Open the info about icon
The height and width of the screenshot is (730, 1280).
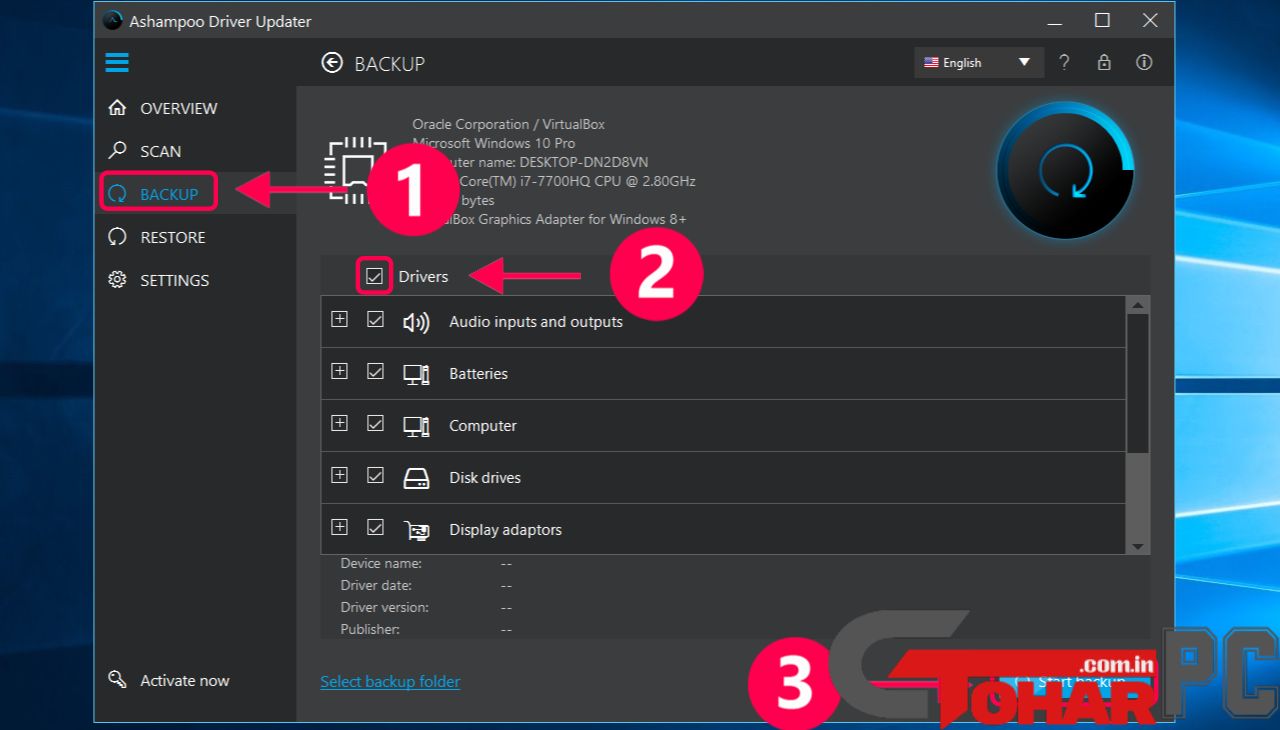(x=1144, y=62)
